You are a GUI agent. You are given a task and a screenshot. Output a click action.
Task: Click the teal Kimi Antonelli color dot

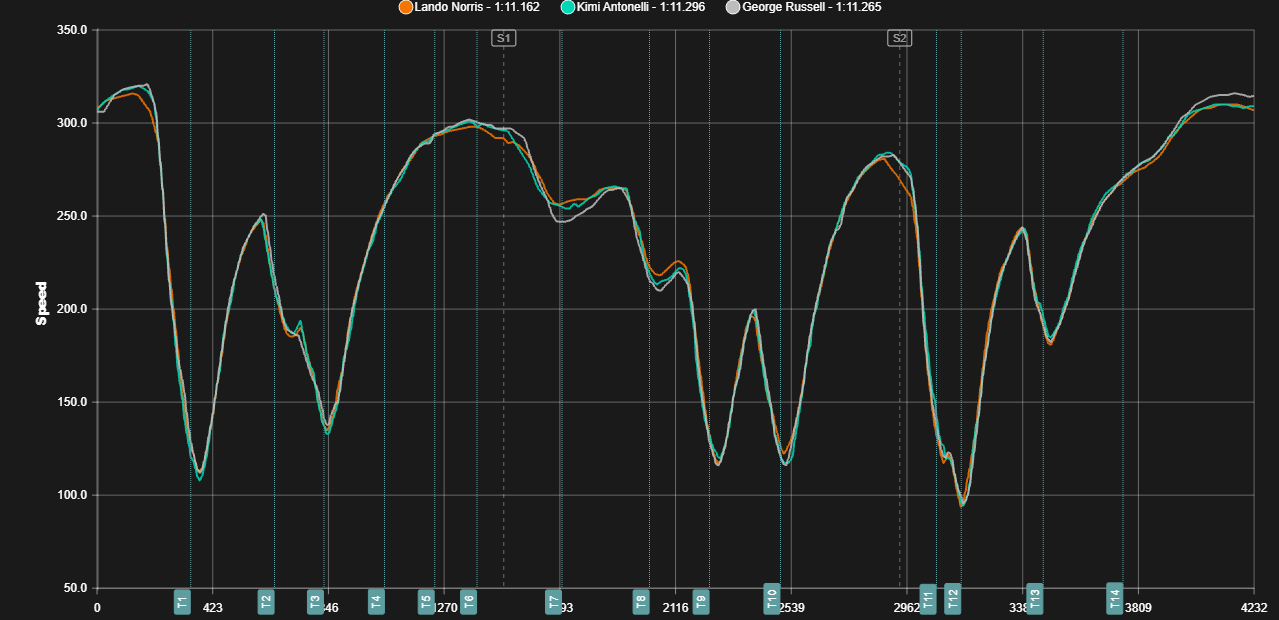tap(568, 7)
